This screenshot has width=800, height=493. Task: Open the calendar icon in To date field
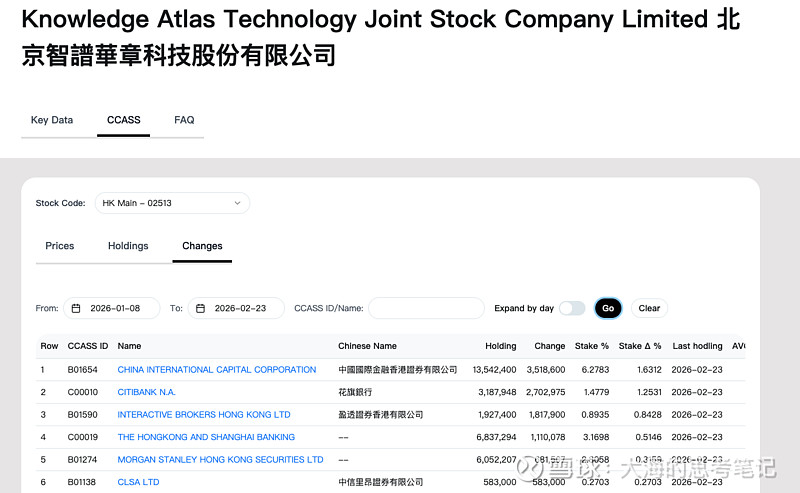coord(201,308)
